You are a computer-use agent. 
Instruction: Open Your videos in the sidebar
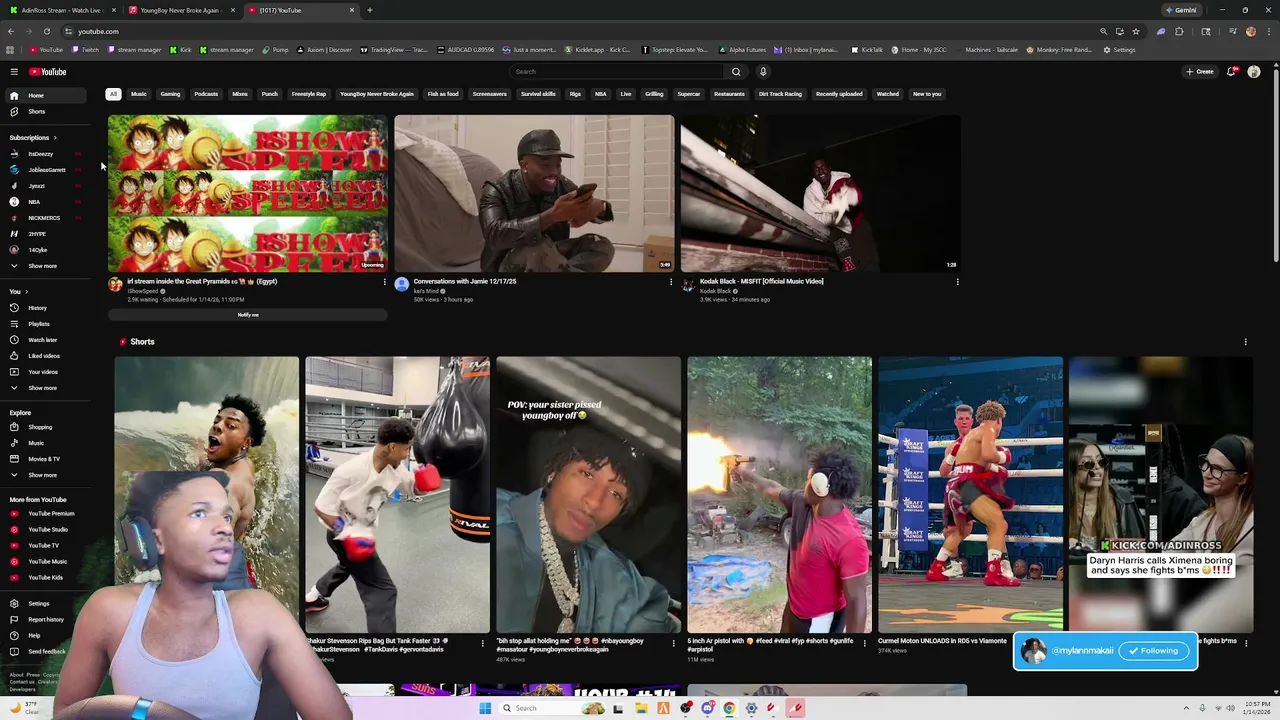(x=48, y=372)
